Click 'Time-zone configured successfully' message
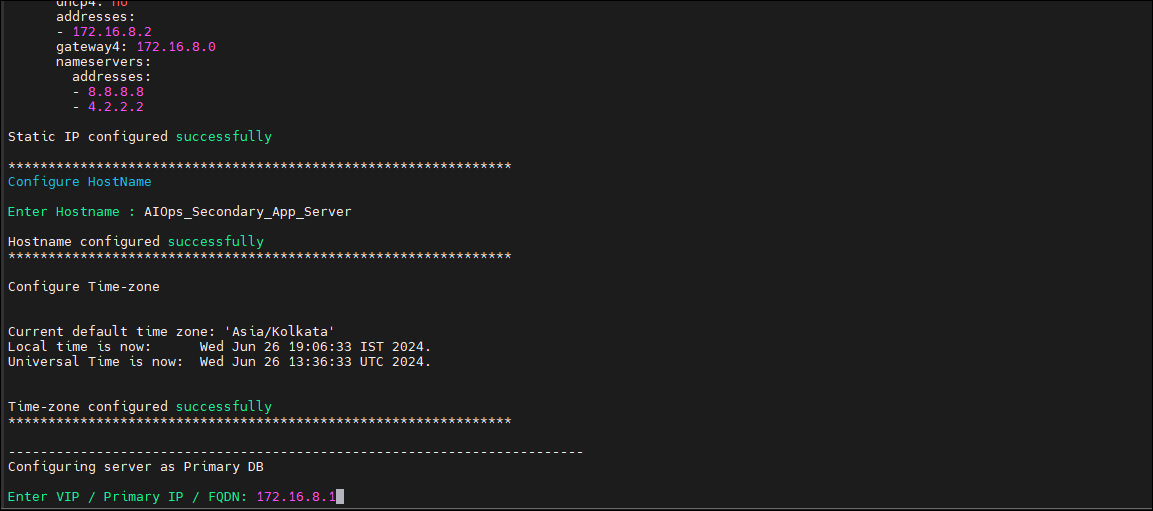This screenshot has height=511, width=1153. coord(140,407)
